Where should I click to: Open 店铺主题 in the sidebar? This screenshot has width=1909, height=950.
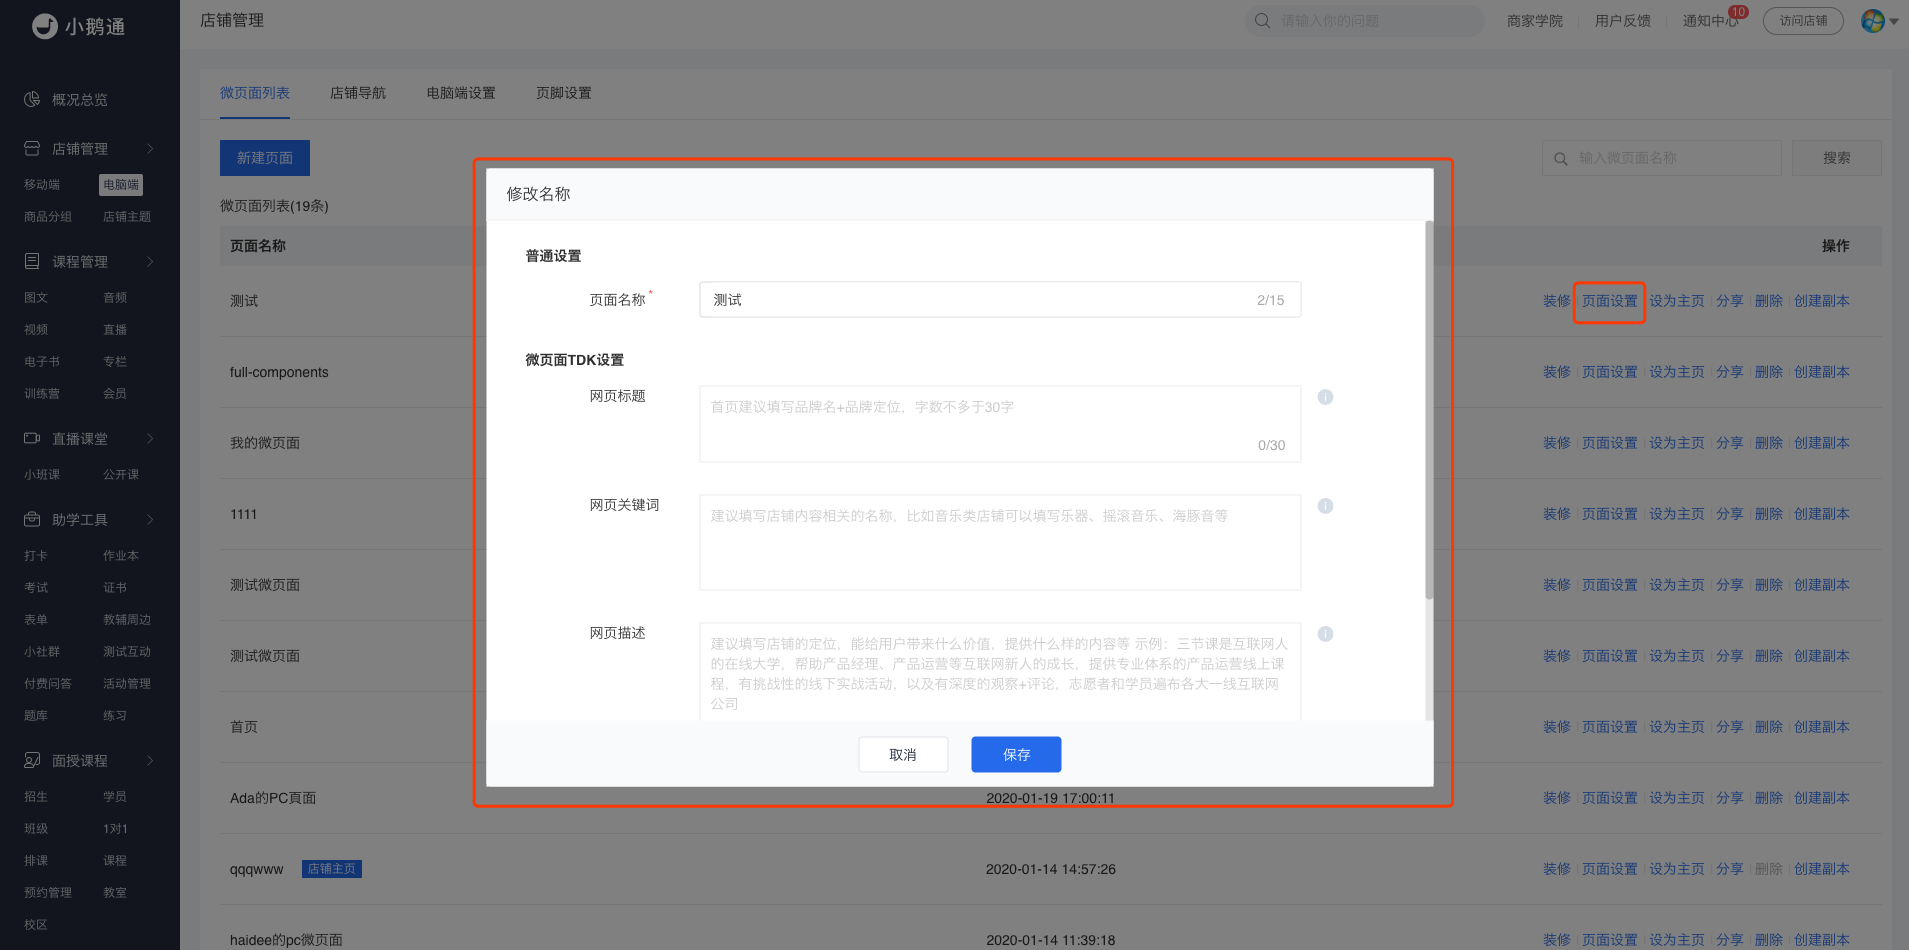127,217
